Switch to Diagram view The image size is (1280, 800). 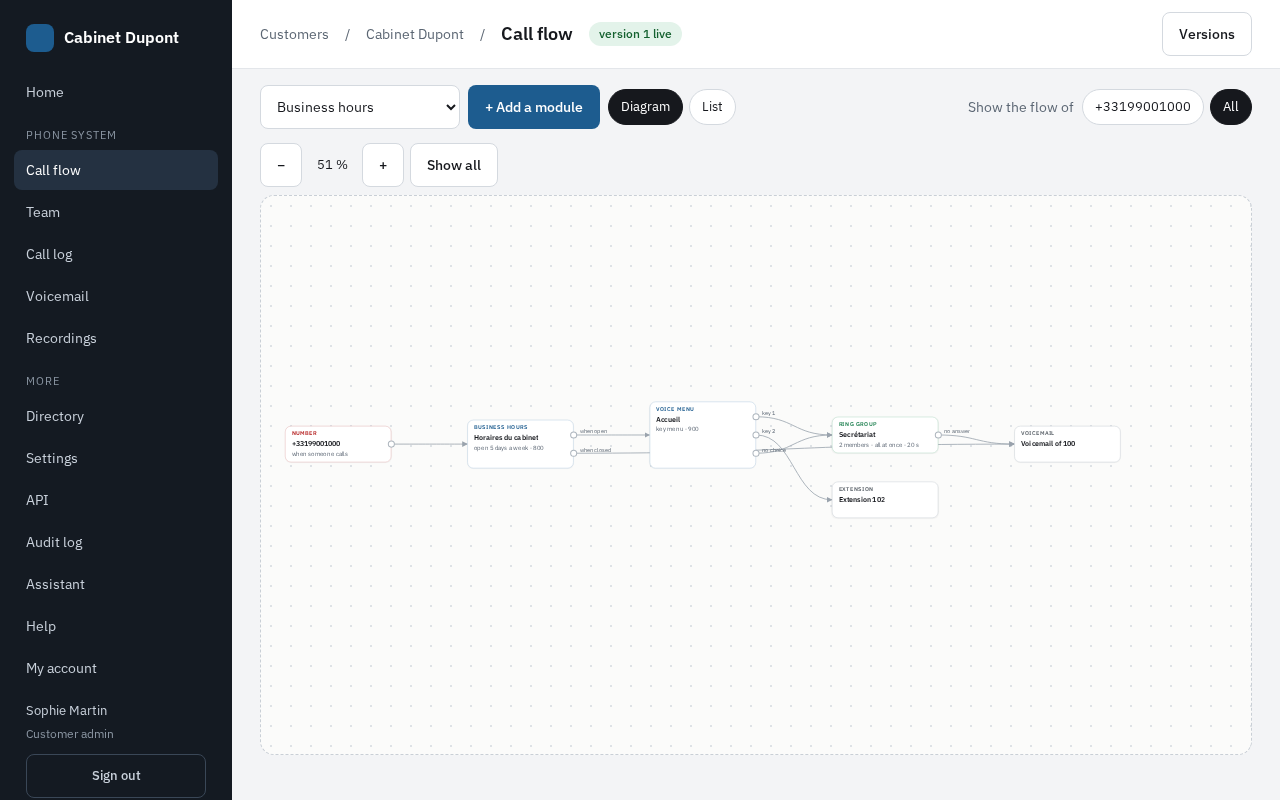click(x=645, y=107)
